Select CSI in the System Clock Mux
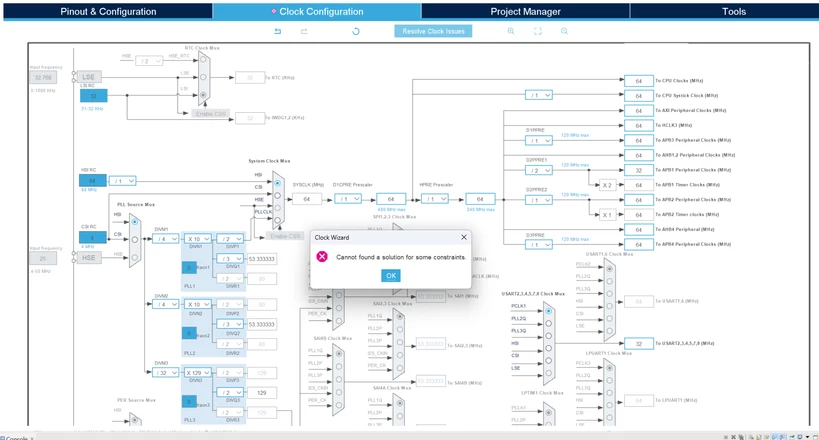 [x=277, y=195]
